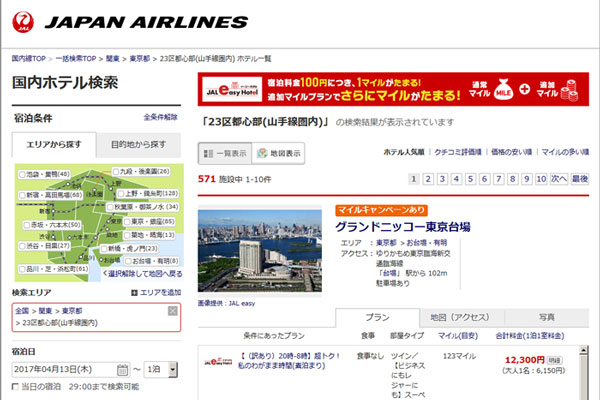600x400 pixels.
Task: Click the current page 1 button
Action: click(414, 179)
